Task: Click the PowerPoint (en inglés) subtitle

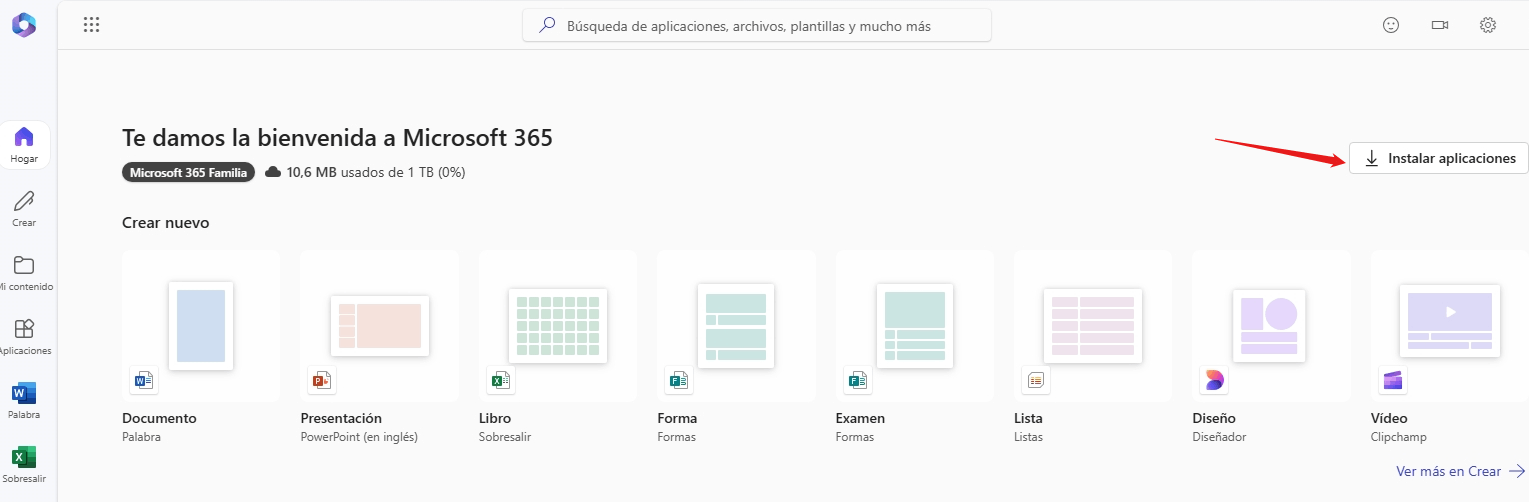Action: [359, 437]
